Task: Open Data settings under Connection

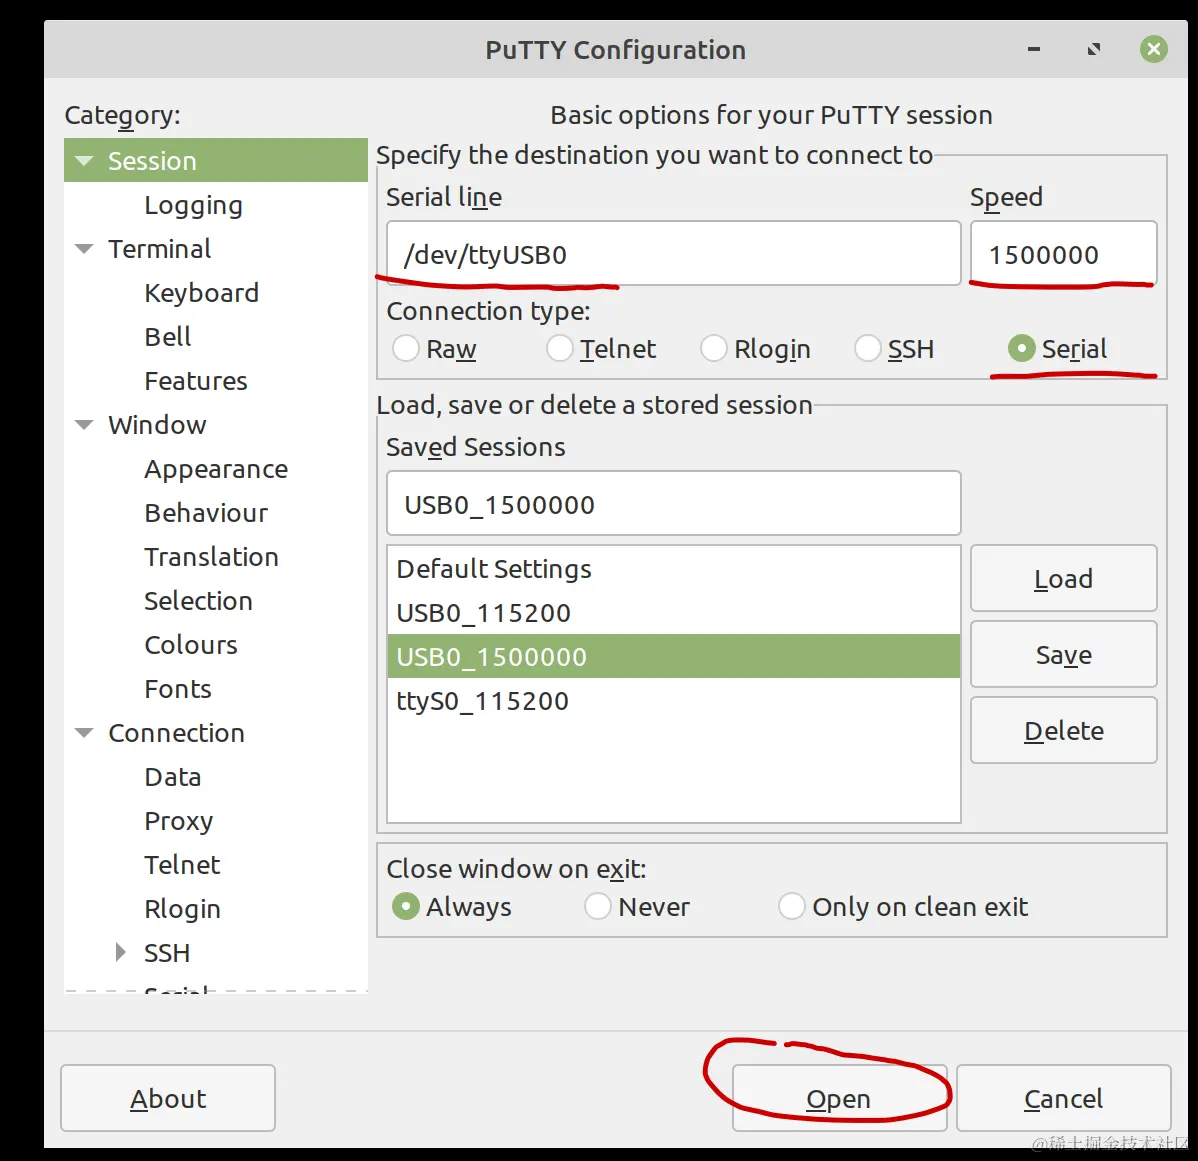Action: click(173, 778)
